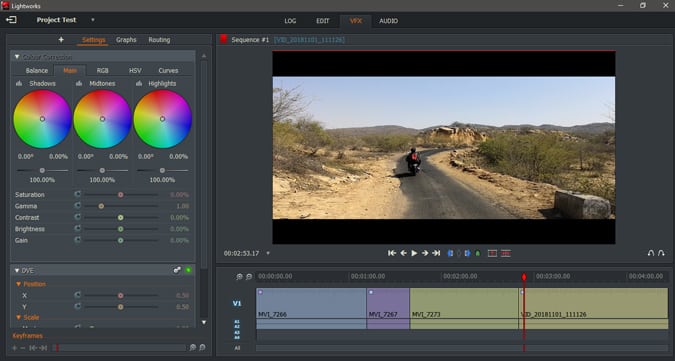Click the undo arrow below viewer
Viewport: 675px width, 361px height.
pos(651,253)
